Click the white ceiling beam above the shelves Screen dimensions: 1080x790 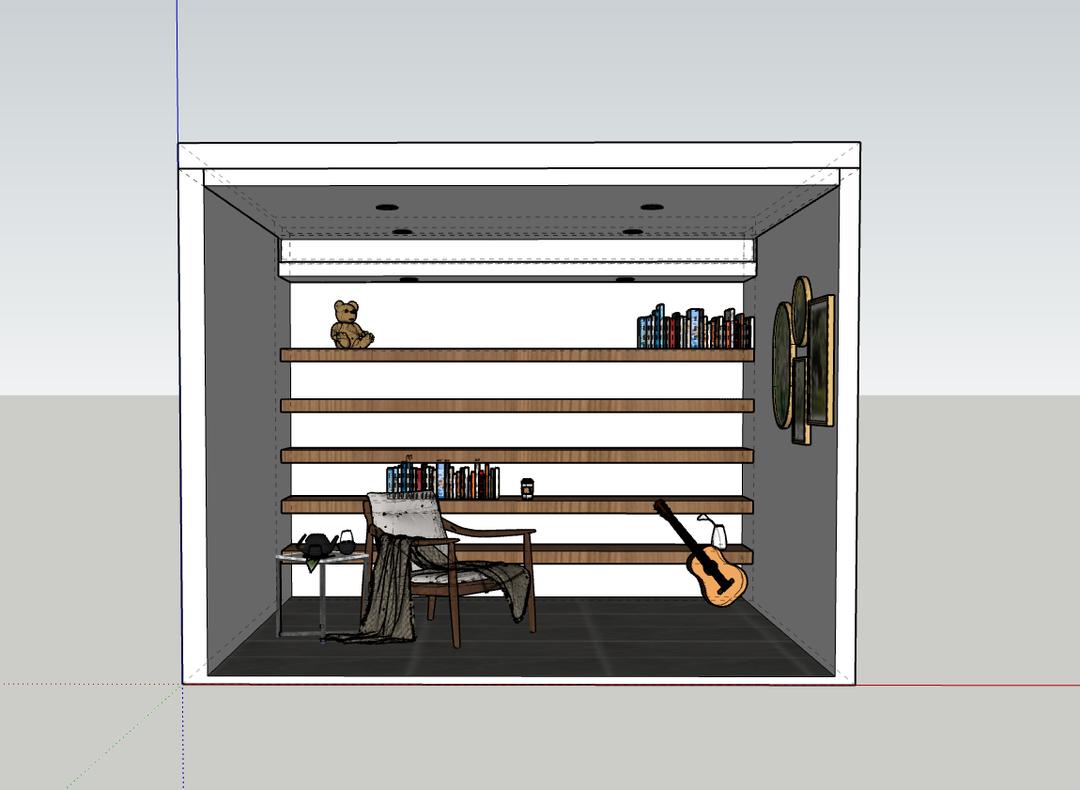(x=516, y=250)
